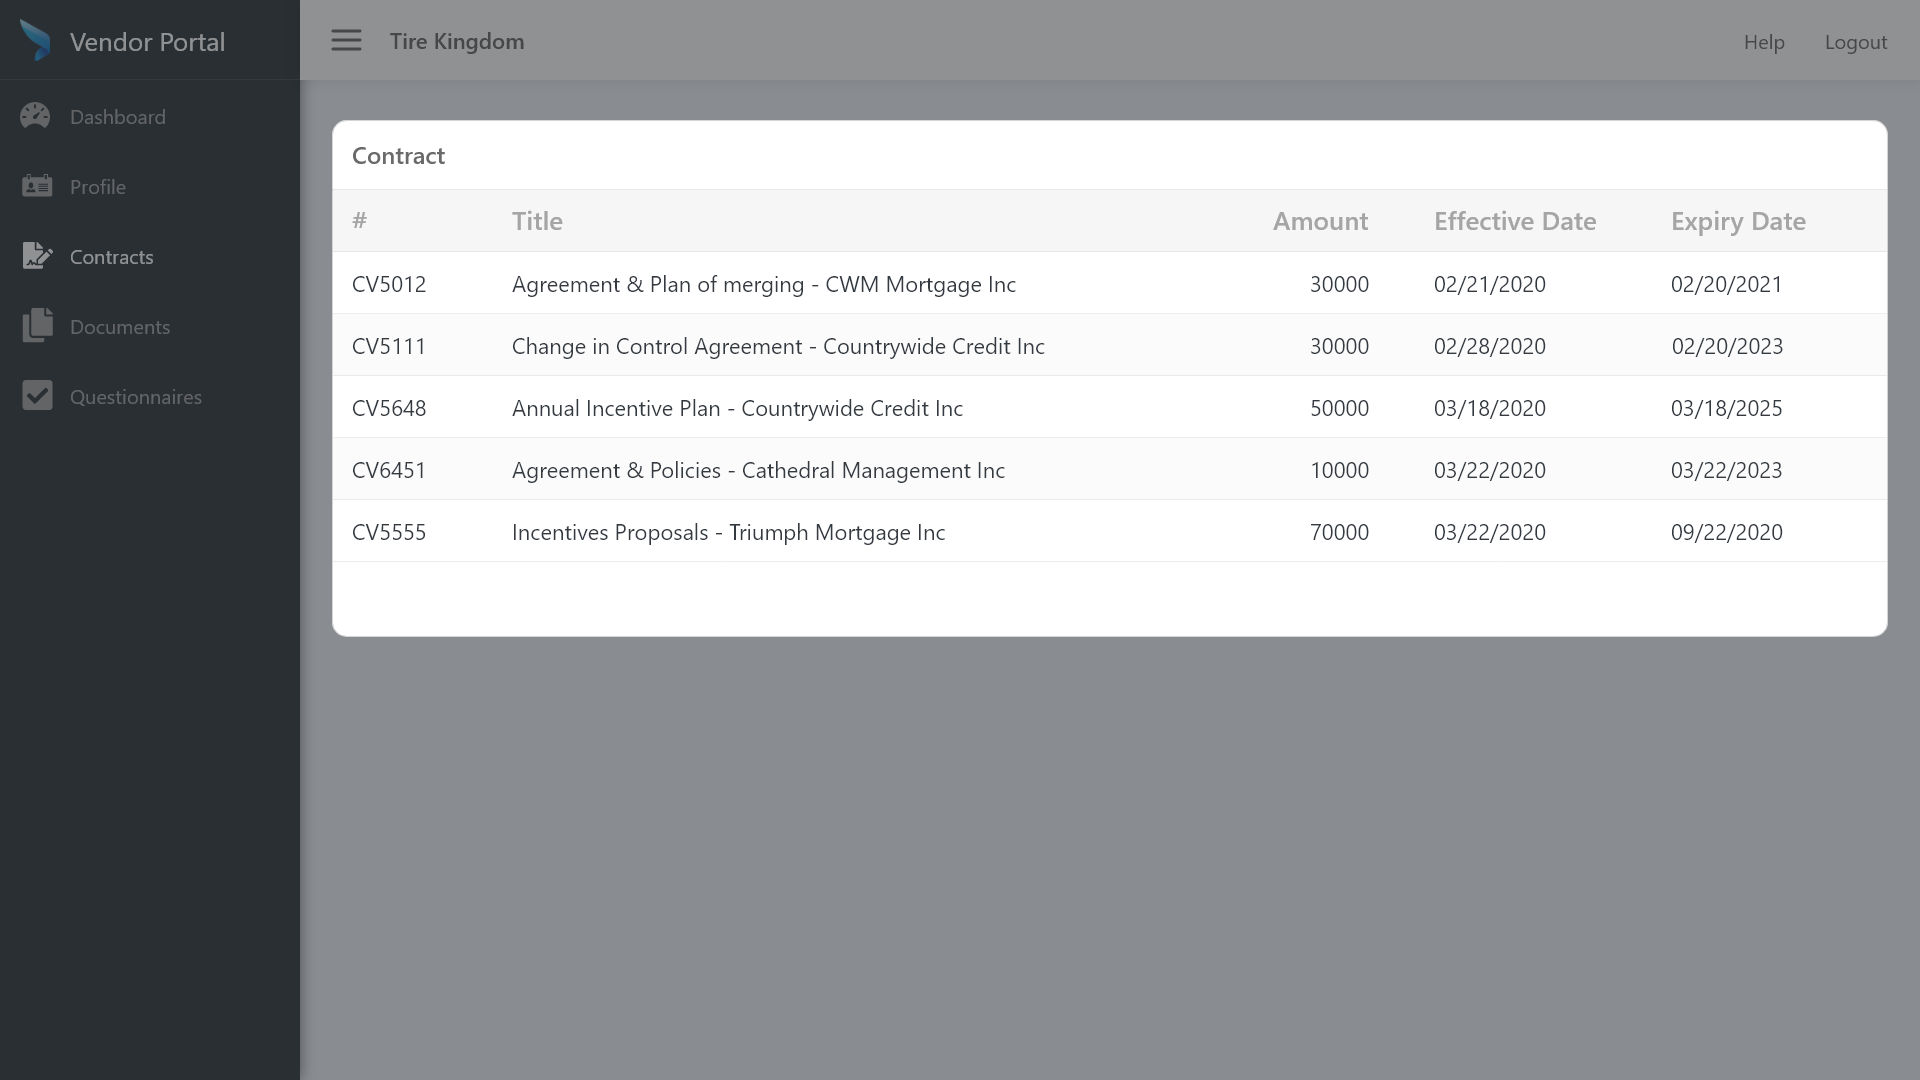The width and height of the screenshot is (1920, 1080).
Task: Open the Annual Incentive Plan contract
Action: 737,408
